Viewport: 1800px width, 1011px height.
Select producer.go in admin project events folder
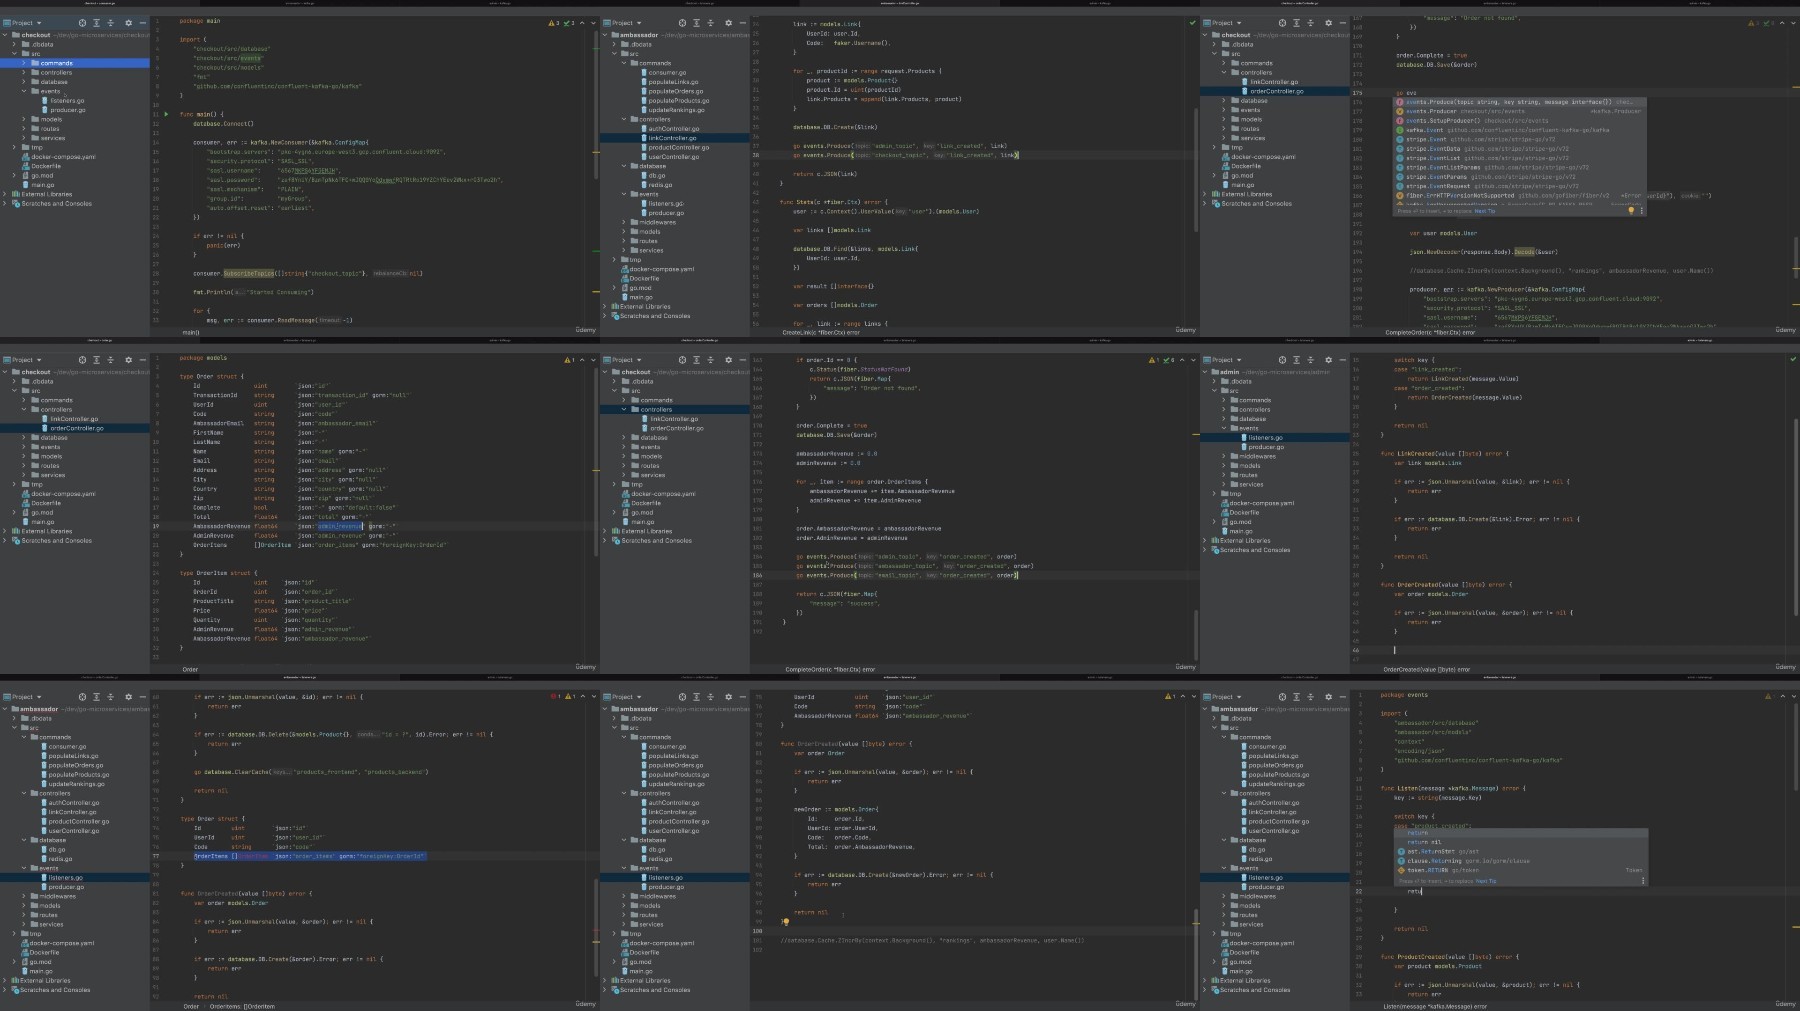(1264, 447)
